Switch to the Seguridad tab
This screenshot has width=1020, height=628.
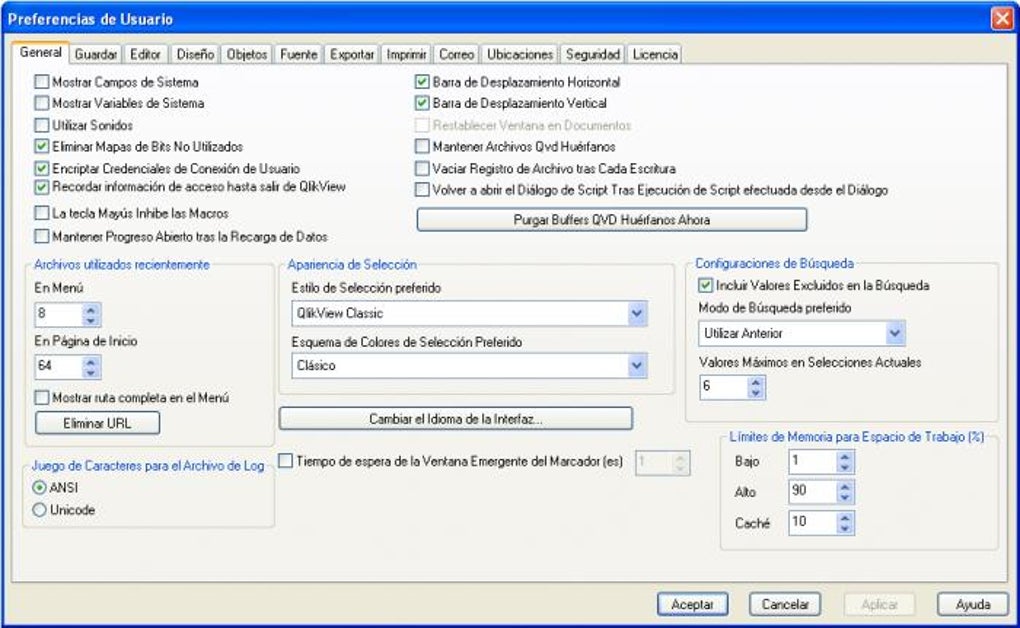[592, 54]
